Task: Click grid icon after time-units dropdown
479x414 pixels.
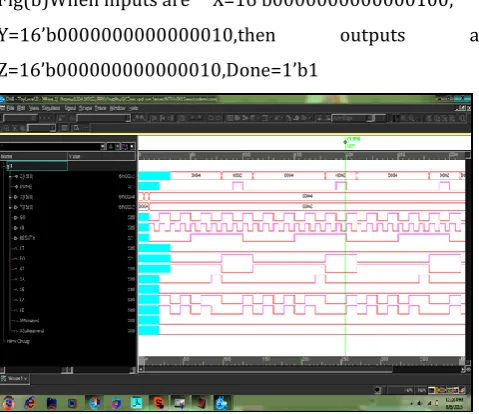Action: tap(64, 128)
